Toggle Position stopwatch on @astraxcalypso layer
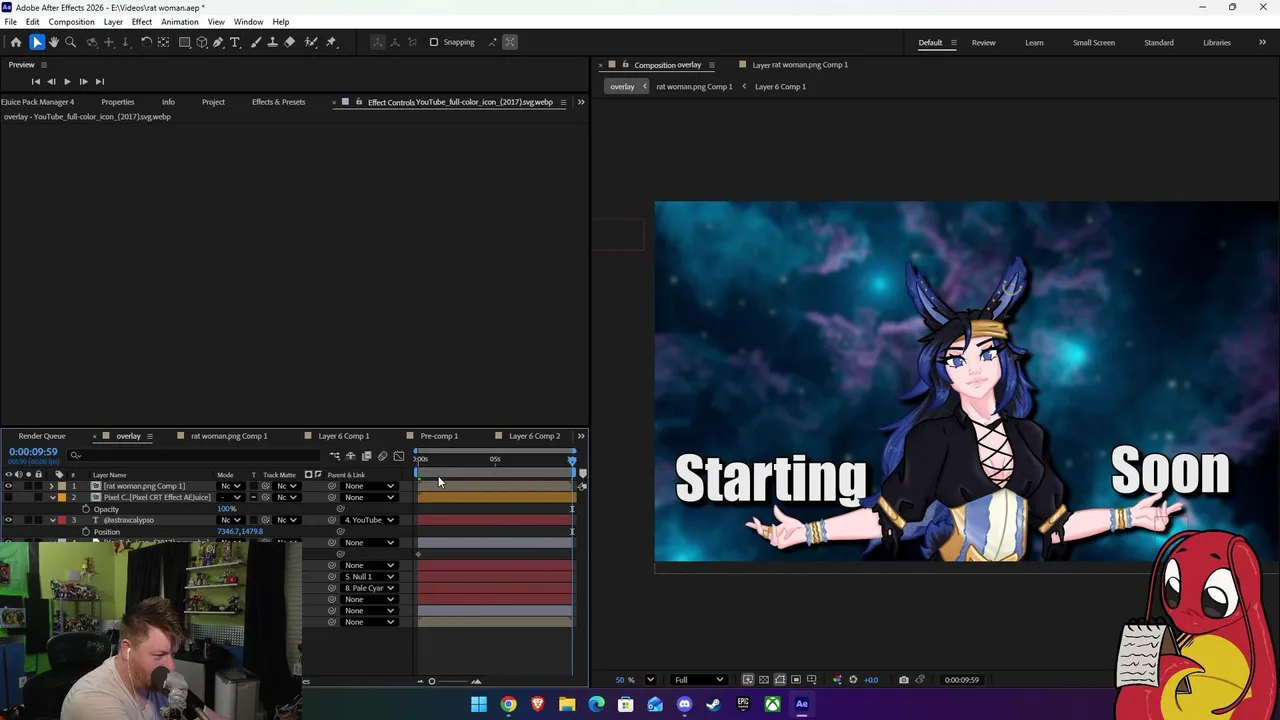Screen dimensions: 1280x720 point(86,532)
